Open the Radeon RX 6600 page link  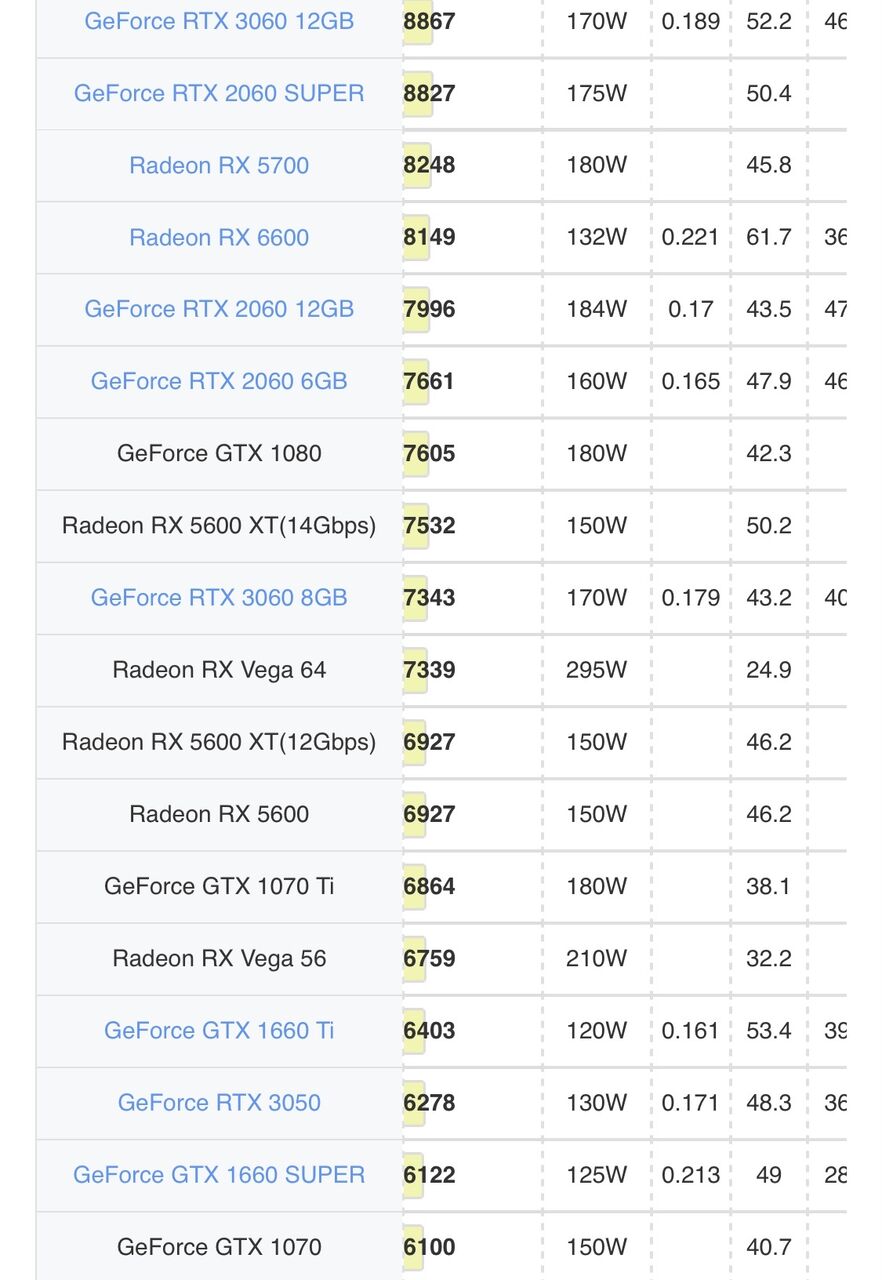[219, 237]
